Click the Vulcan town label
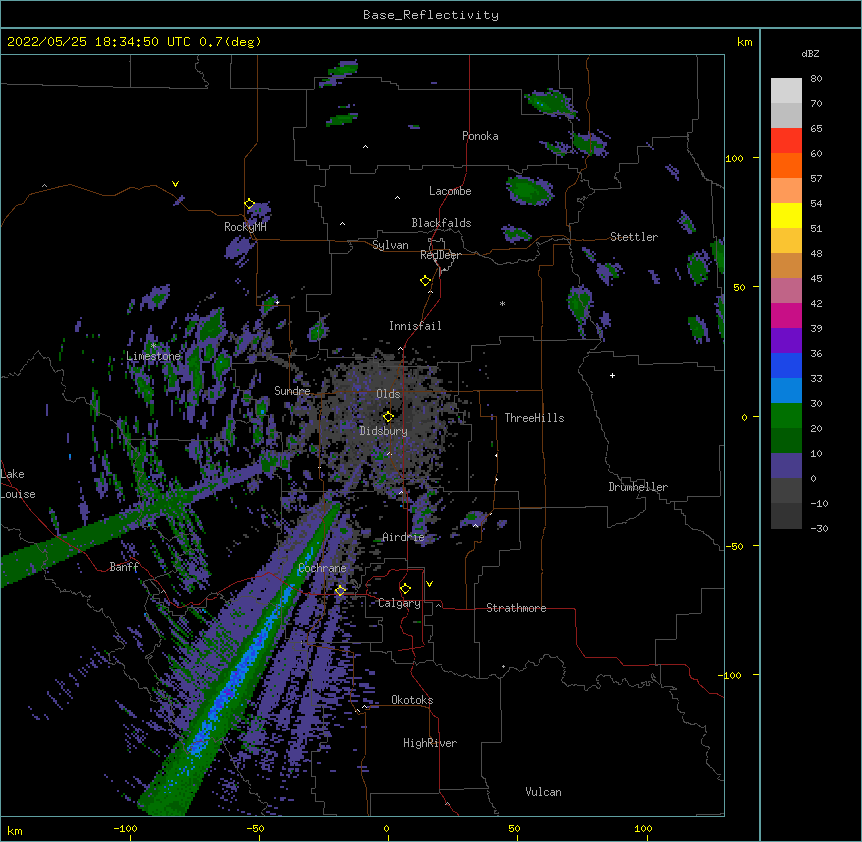Image resolution: width=862 pixels, height=842 pixels. (543, 792)
